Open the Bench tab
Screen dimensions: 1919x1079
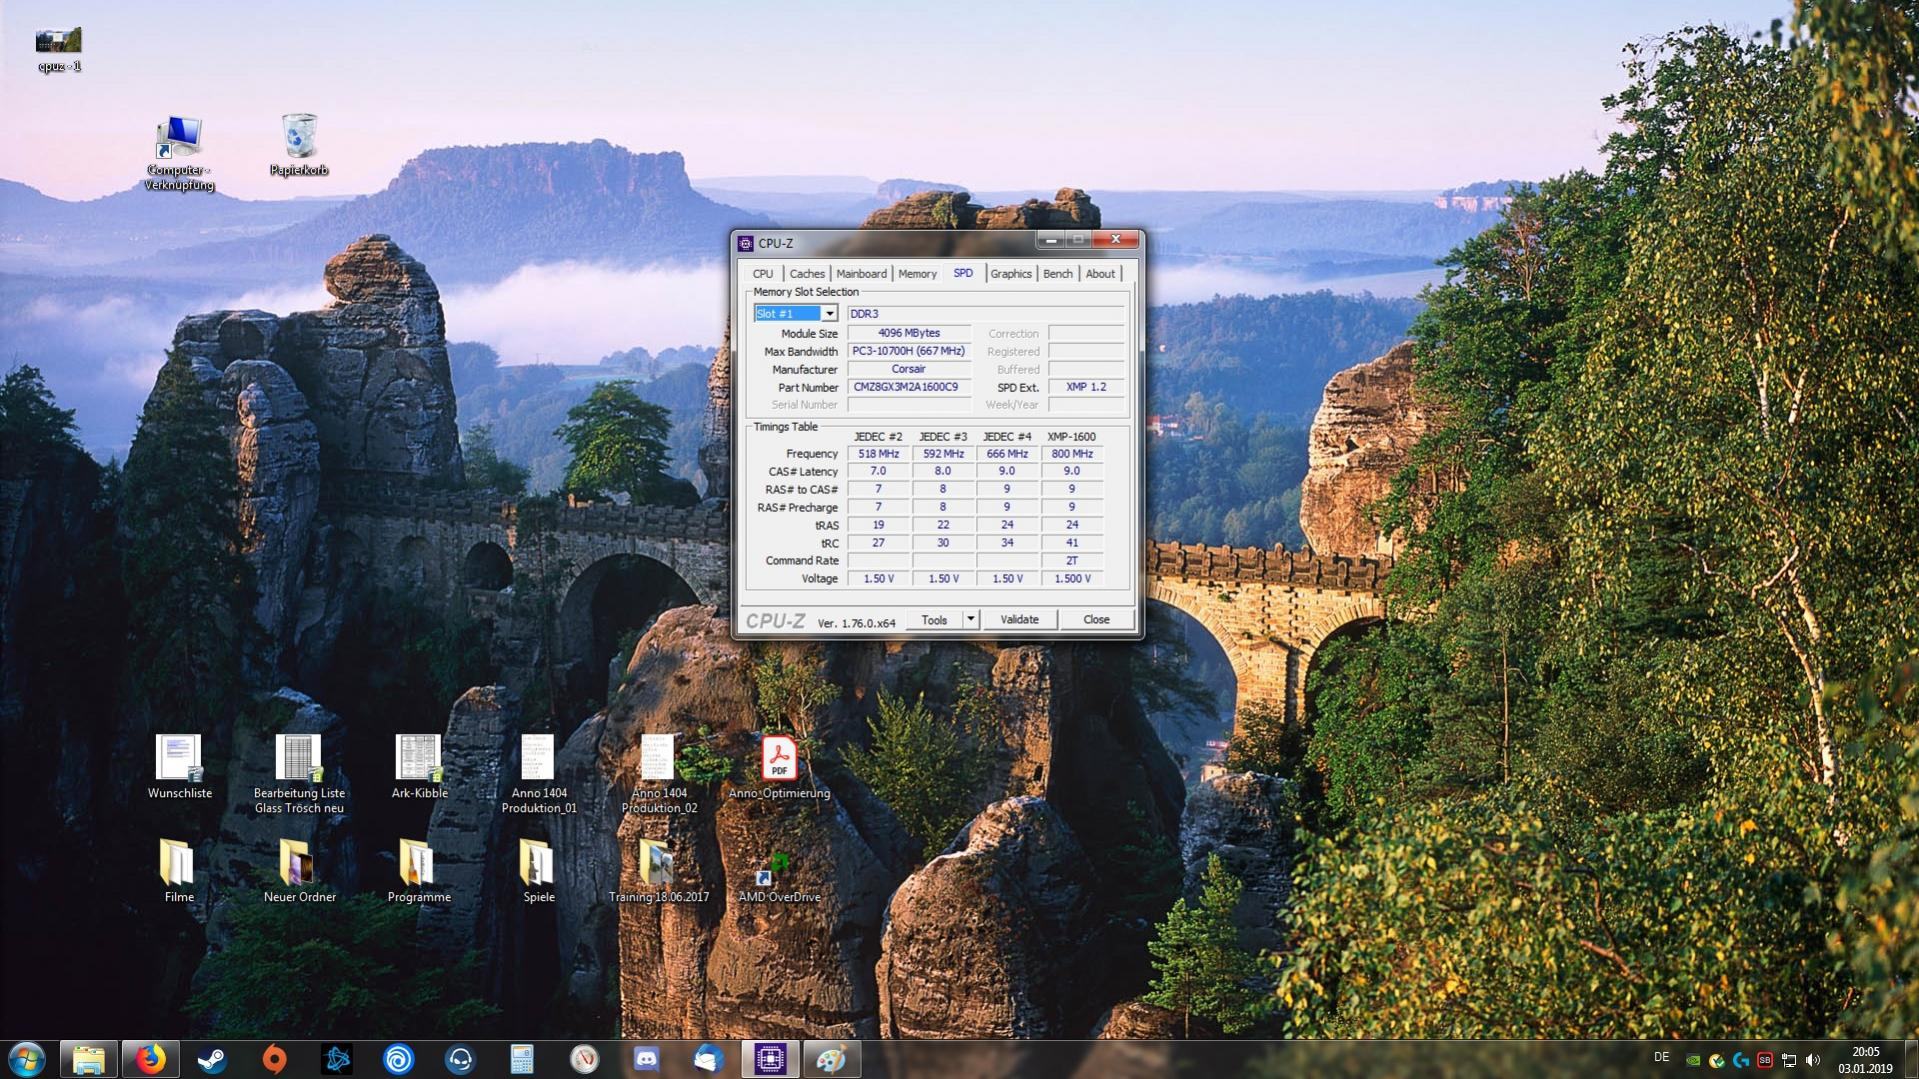click(x=1057, y=274)
